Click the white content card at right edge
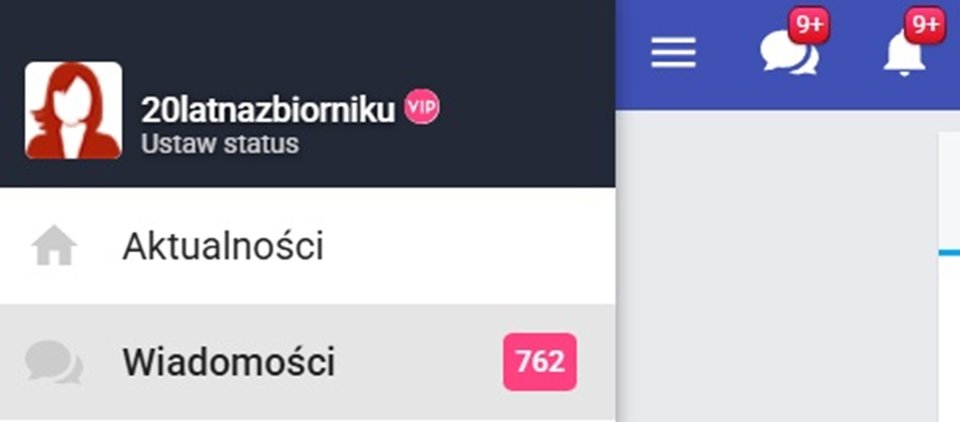The image size is (960, 422). point(949,190)
